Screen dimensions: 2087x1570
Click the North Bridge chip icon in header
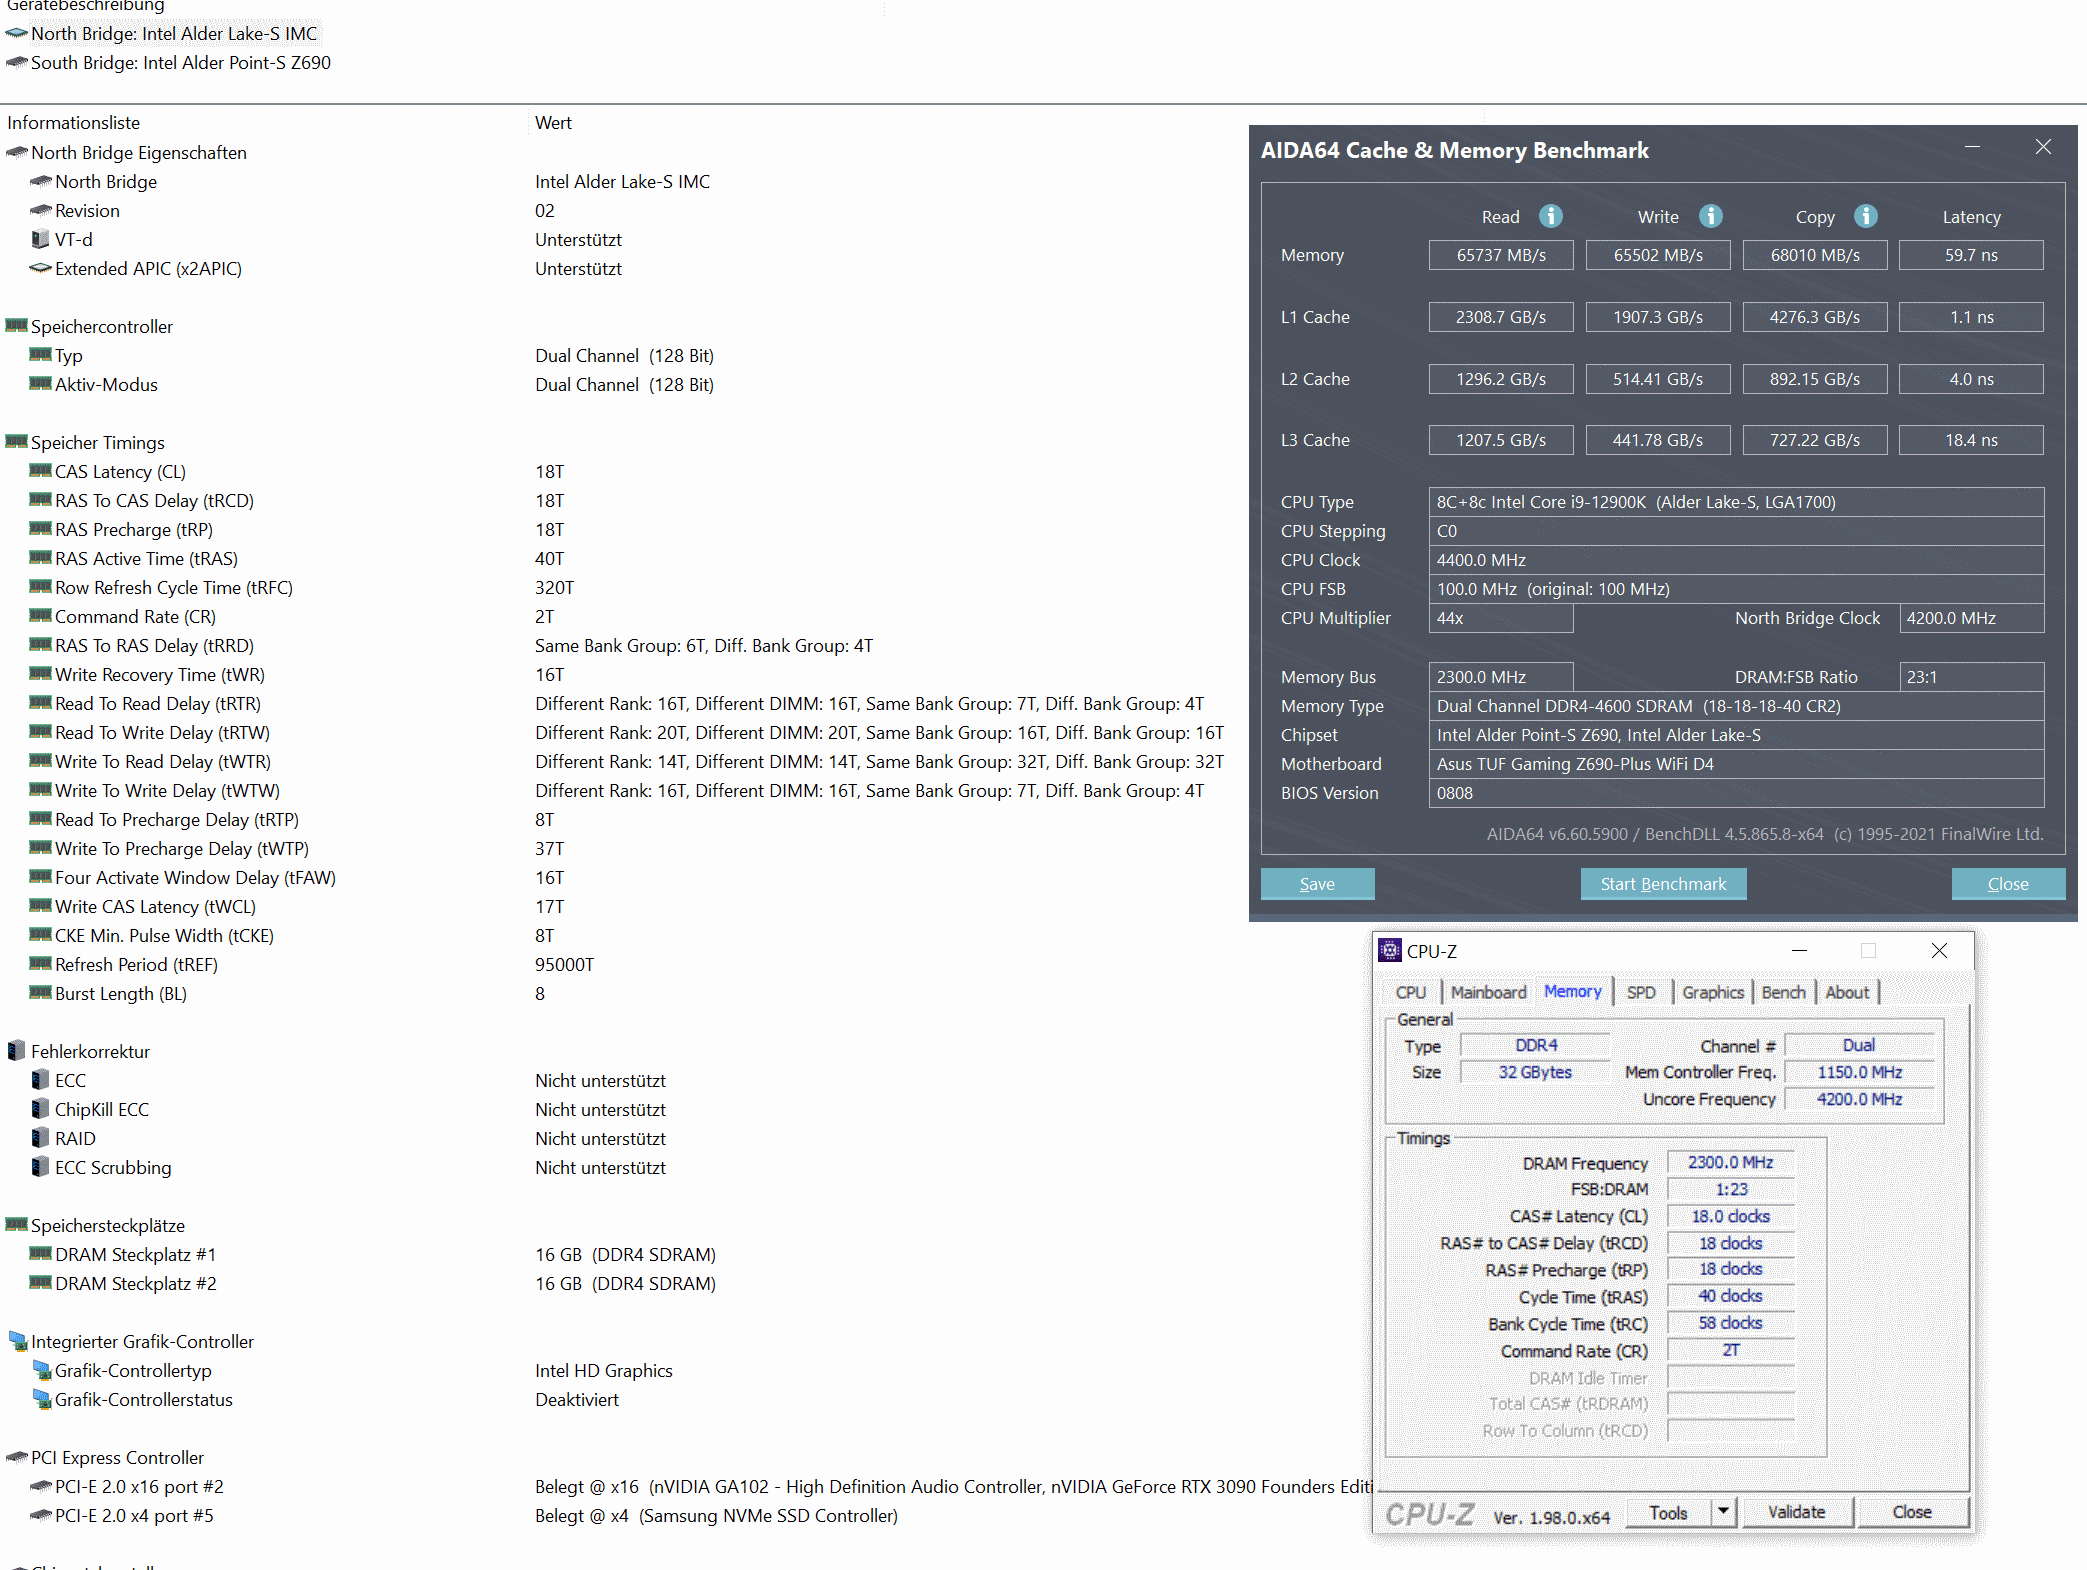click(x=16, y=33)
